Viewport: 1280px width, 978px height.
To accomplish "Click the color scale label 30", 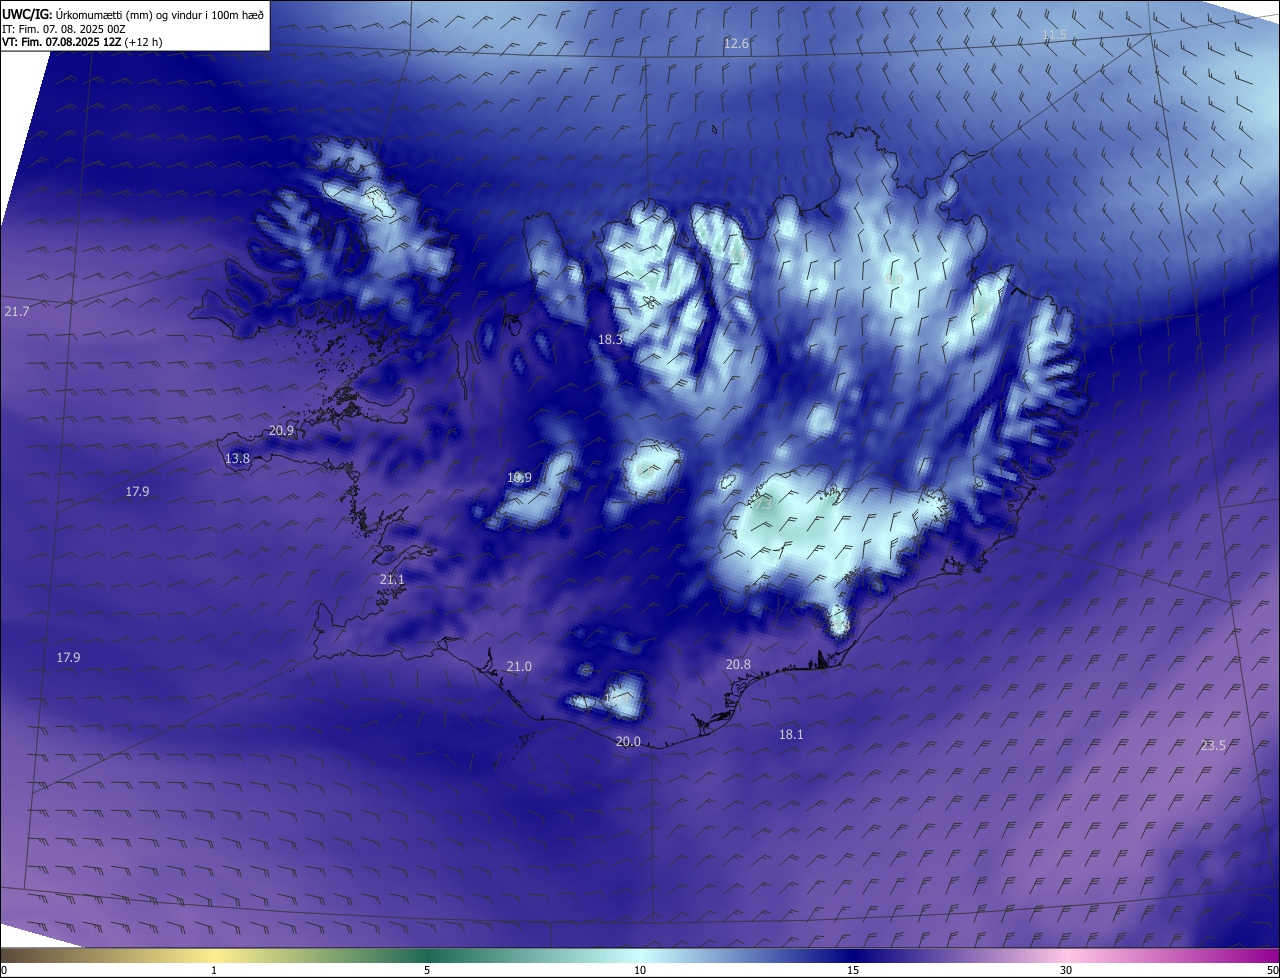I will point(1066,970).
